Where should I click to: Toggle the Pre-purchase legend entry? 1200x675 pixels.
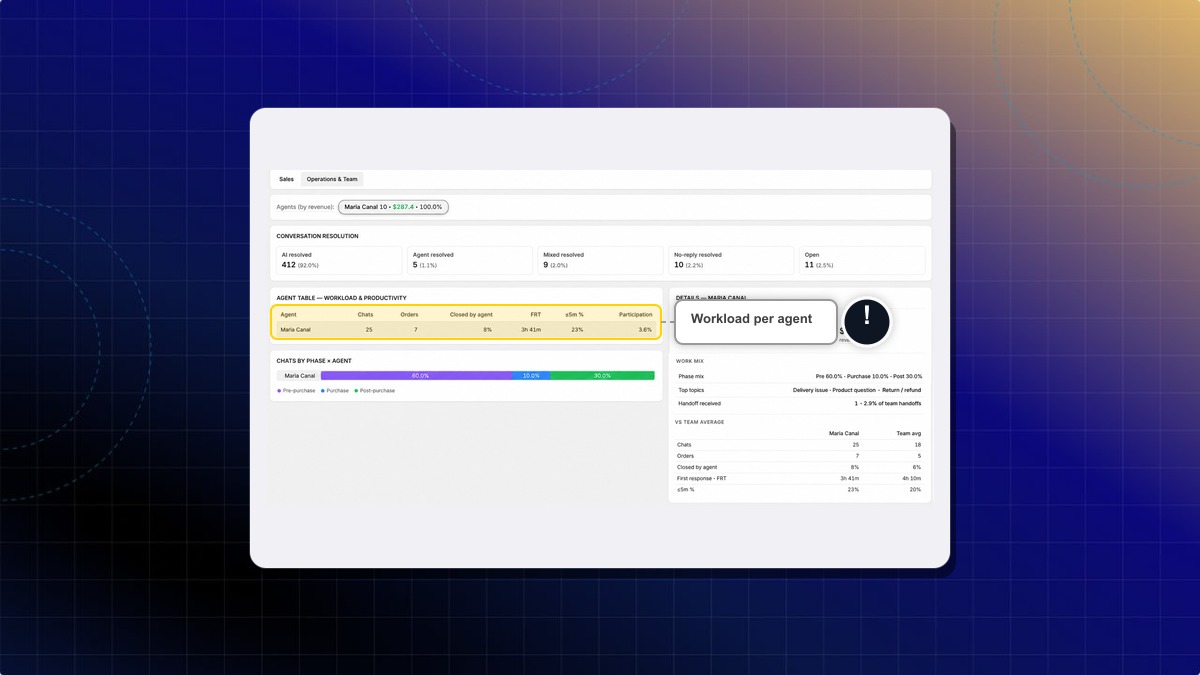pos(296,390)
